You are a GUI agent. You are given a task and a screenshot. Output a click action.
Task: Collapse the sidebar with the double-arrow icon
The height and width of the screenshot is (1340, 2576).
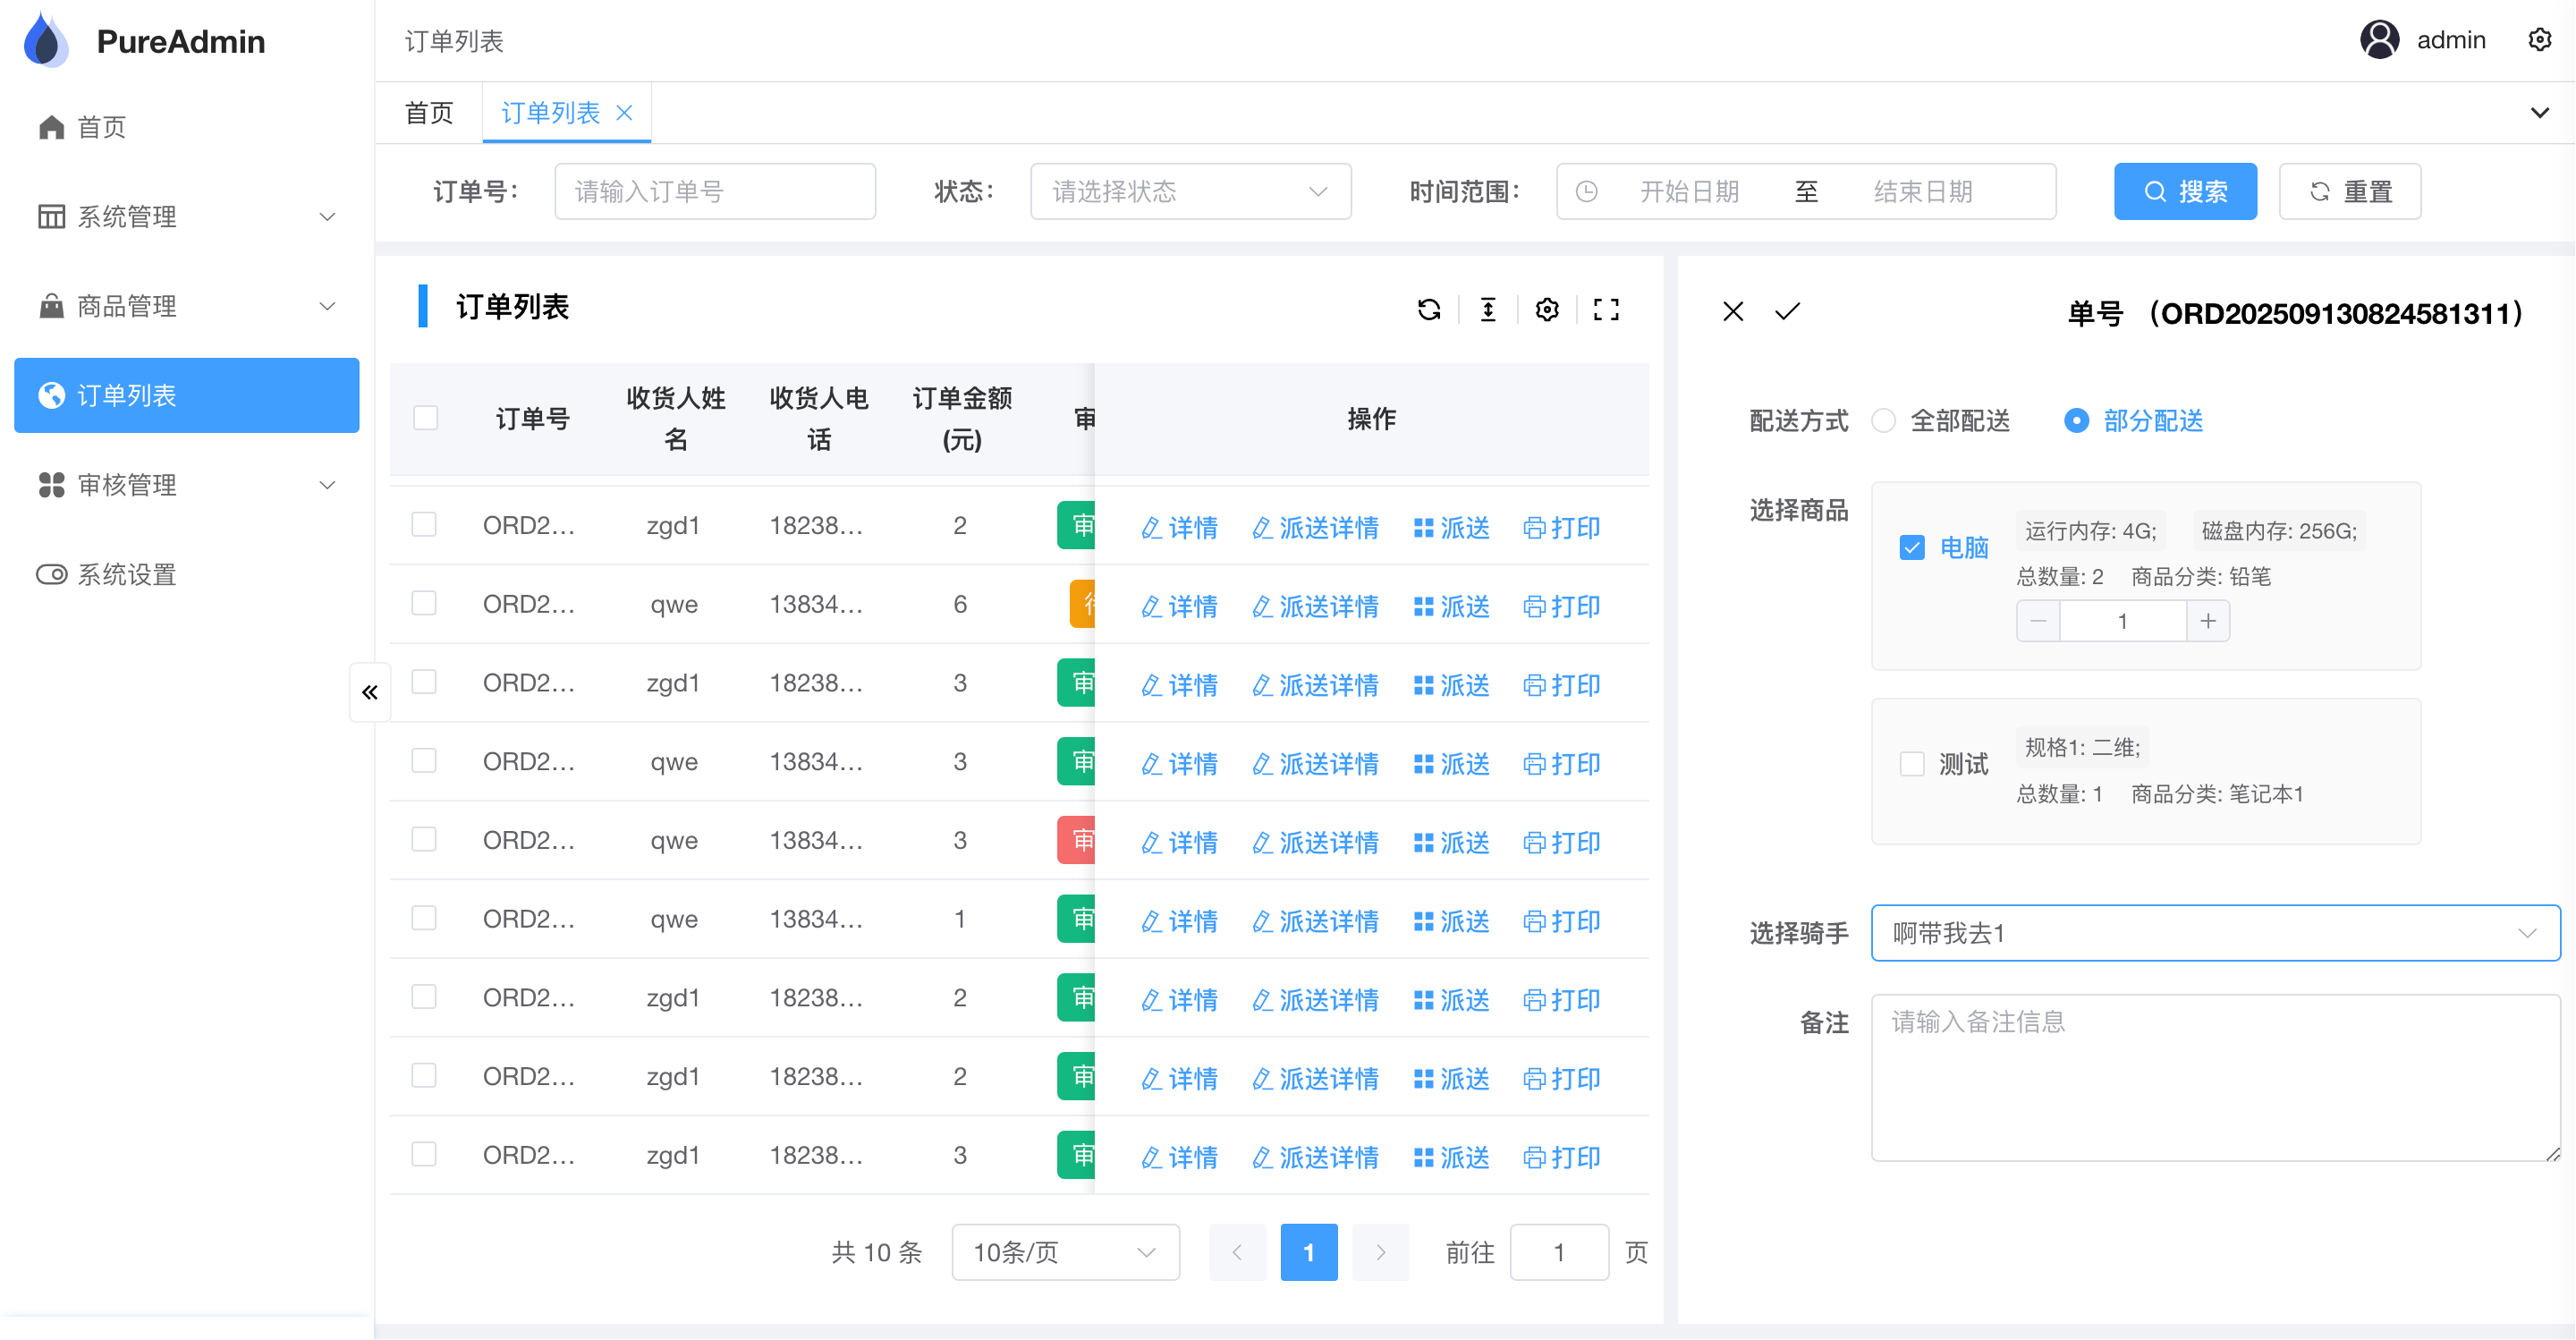pos(369,692)
